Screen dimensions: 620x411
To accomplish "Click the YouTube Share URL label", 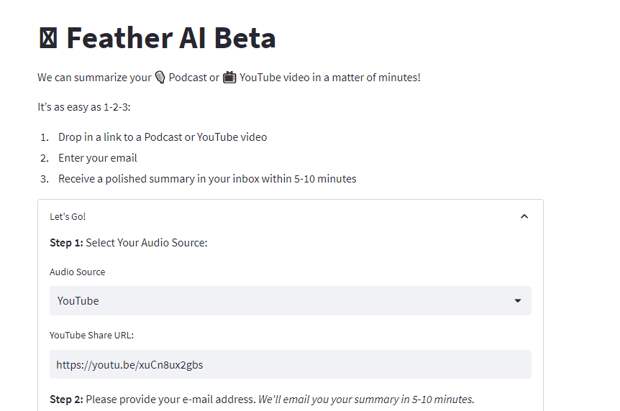I will coord(91,336).
